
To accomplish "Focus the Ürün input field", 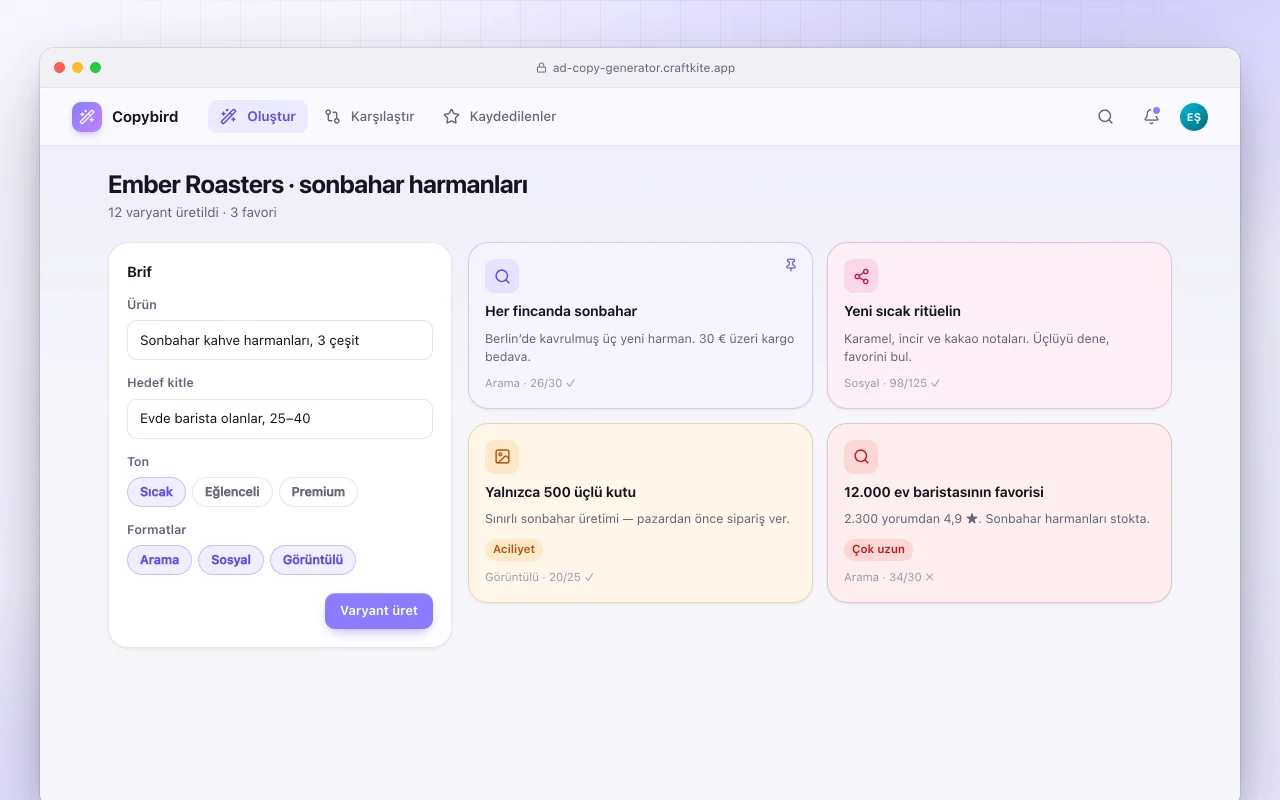I will (x=280, y=340).
